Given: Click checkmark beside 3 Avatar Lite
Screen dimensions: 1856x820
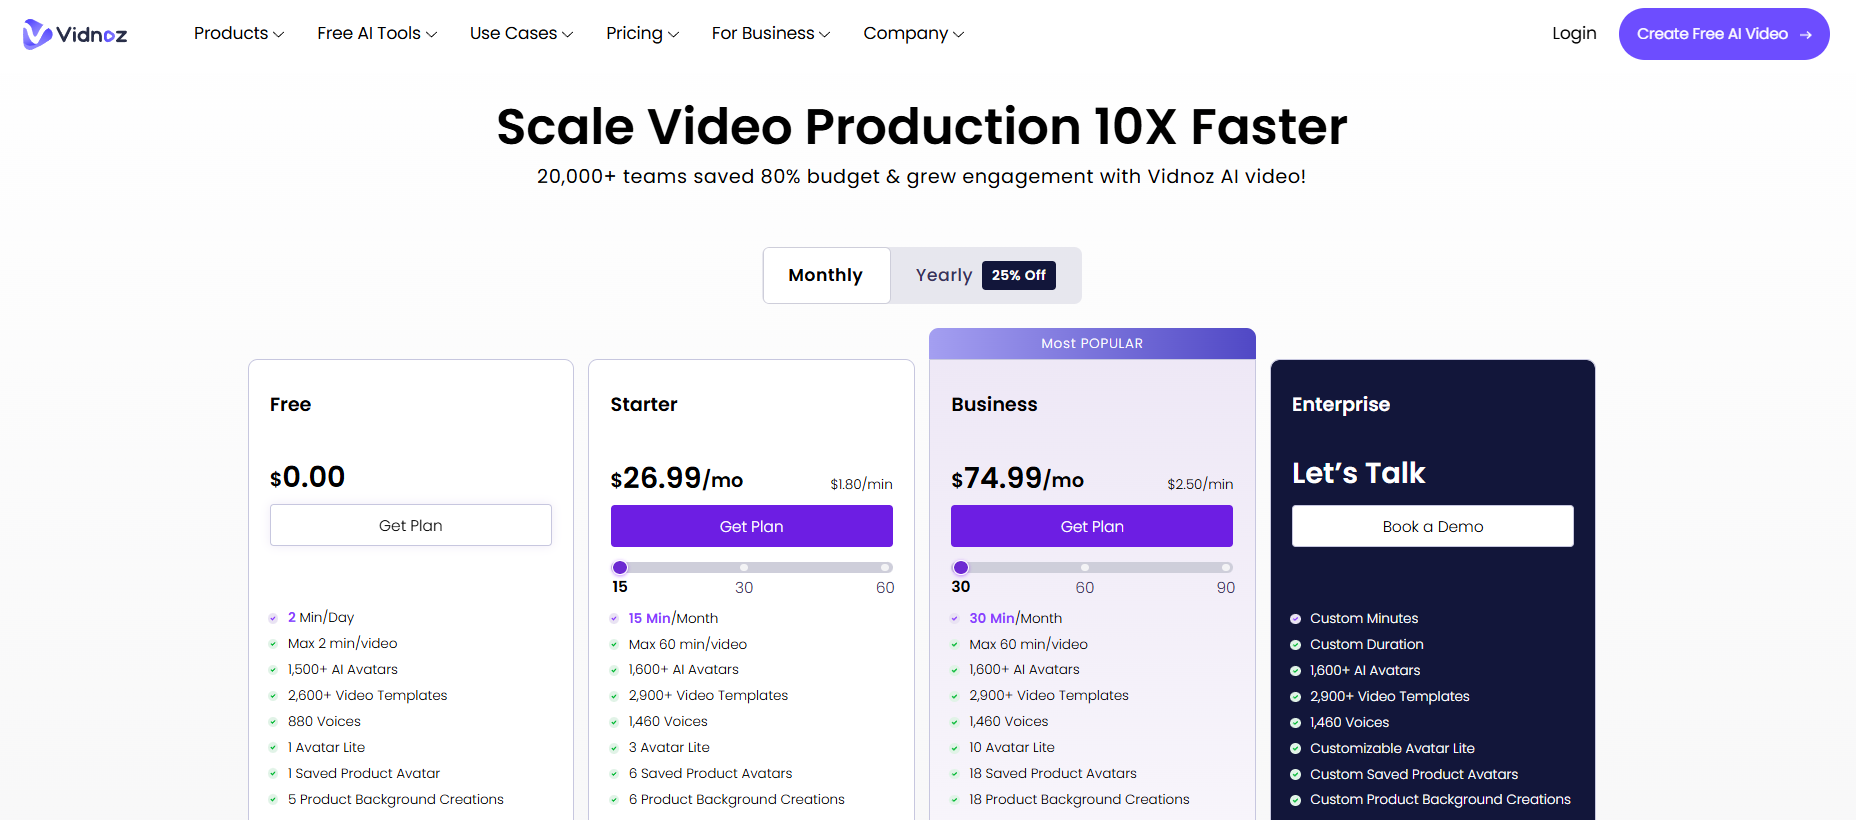Looking at the screenshot, I should [x=614, y=748].
